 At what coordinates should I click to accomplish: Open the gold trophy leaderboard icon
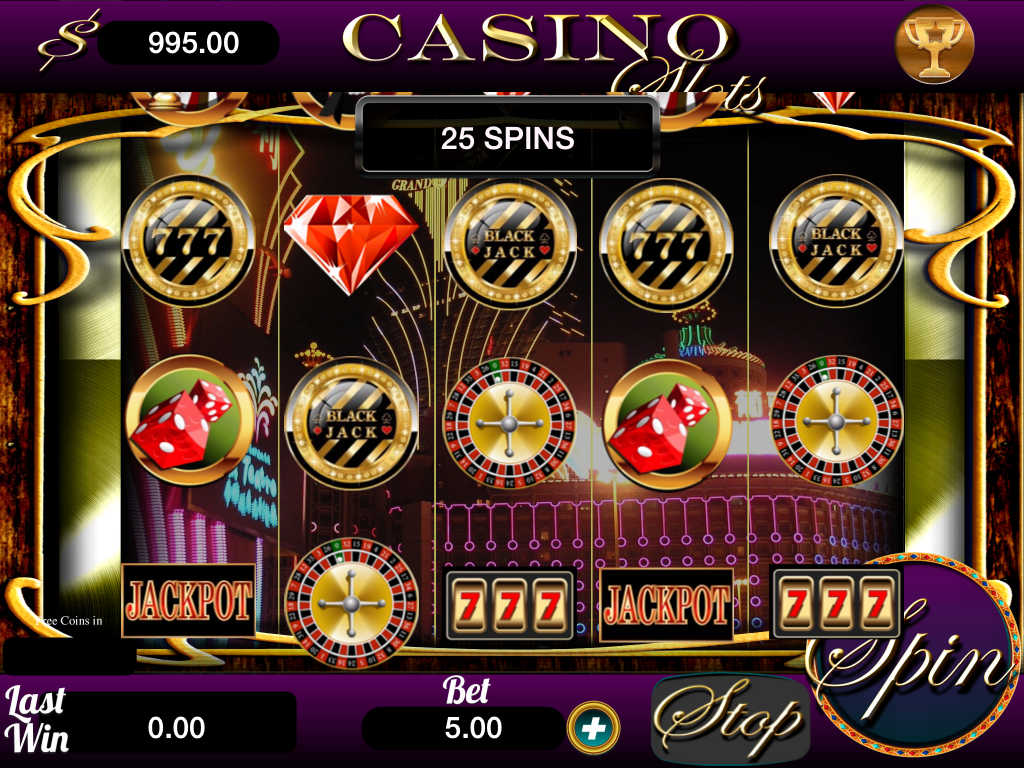[x=934, y=44]
